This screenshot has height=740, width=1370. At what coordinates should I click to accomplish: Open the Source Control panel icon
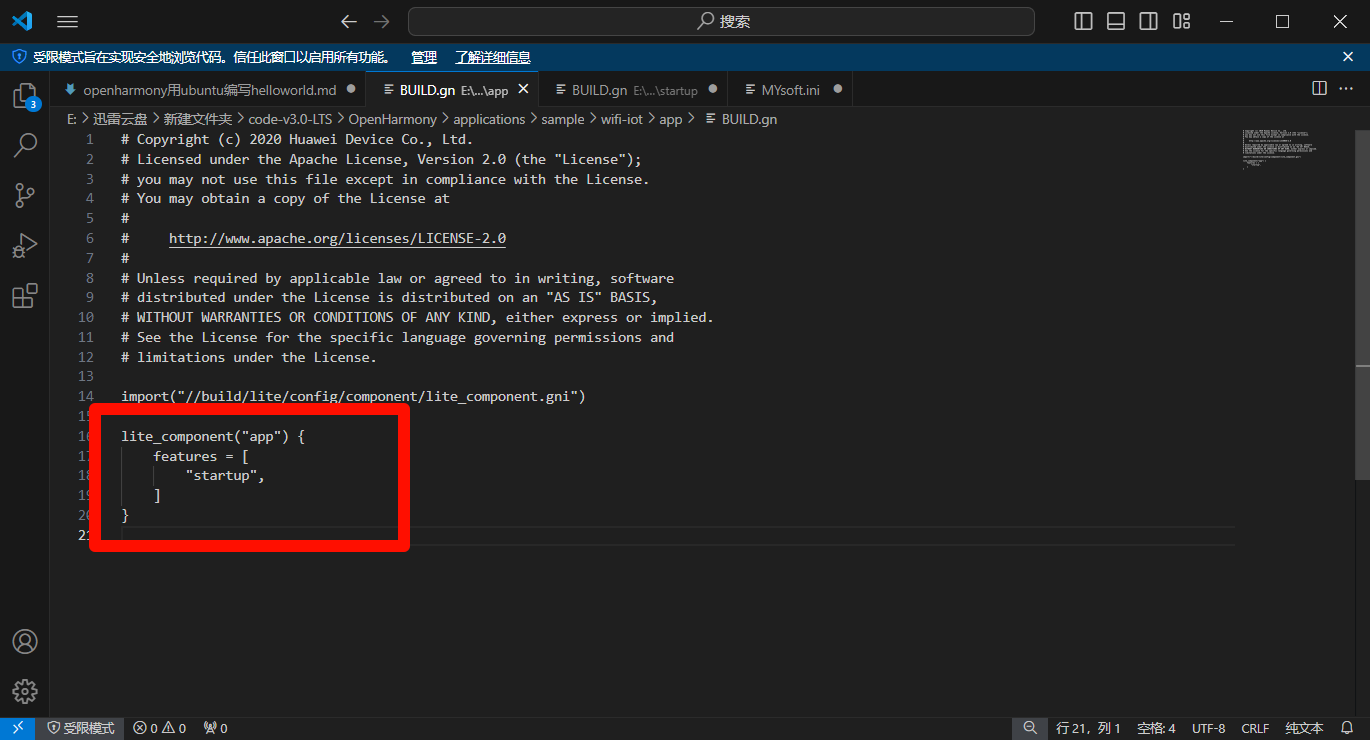point(24,195)
